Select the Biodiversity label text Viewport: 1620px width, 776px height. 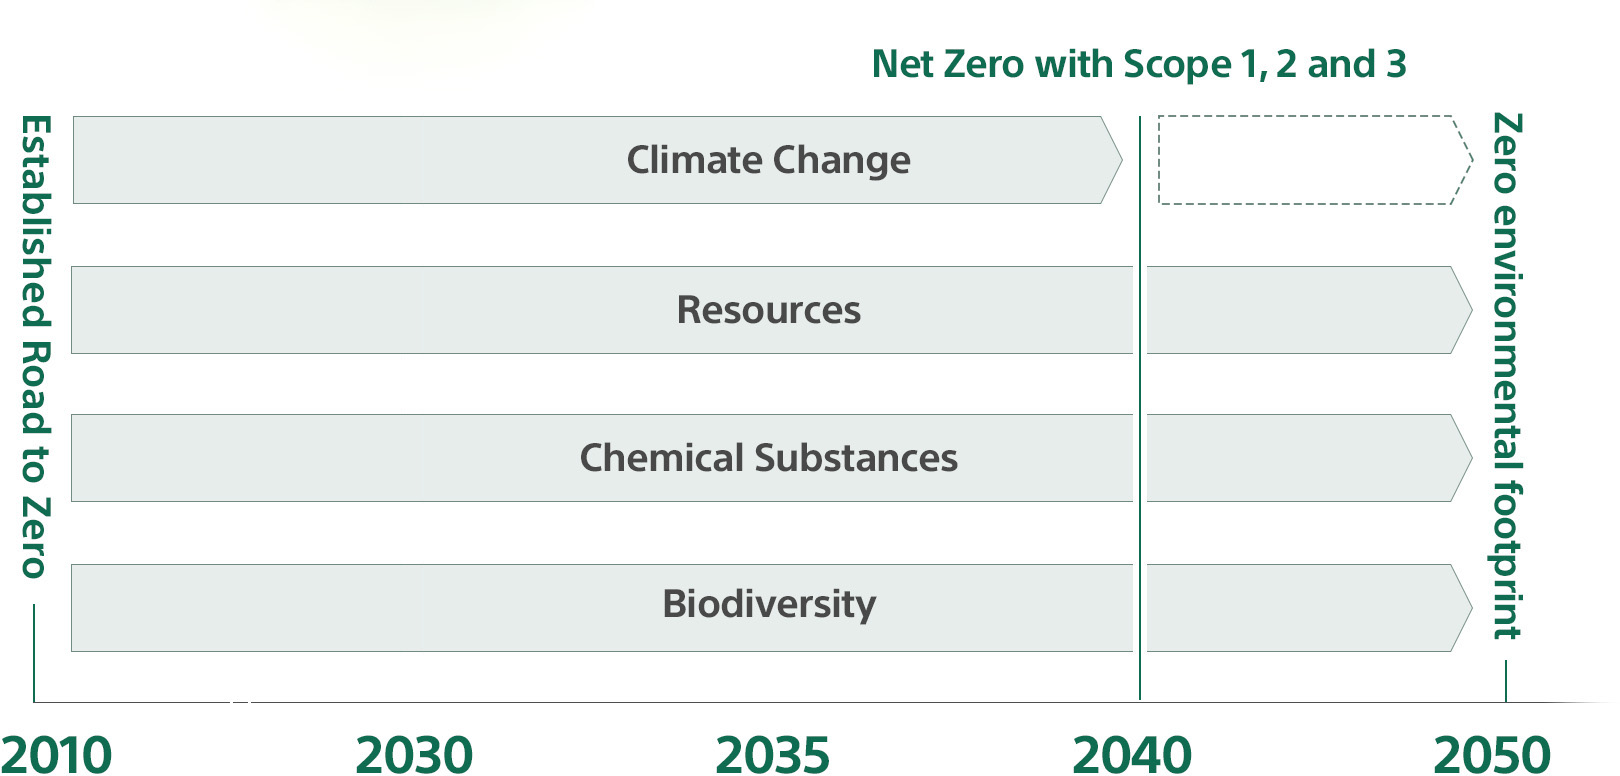pyautogui.click(x=768, y=604)
